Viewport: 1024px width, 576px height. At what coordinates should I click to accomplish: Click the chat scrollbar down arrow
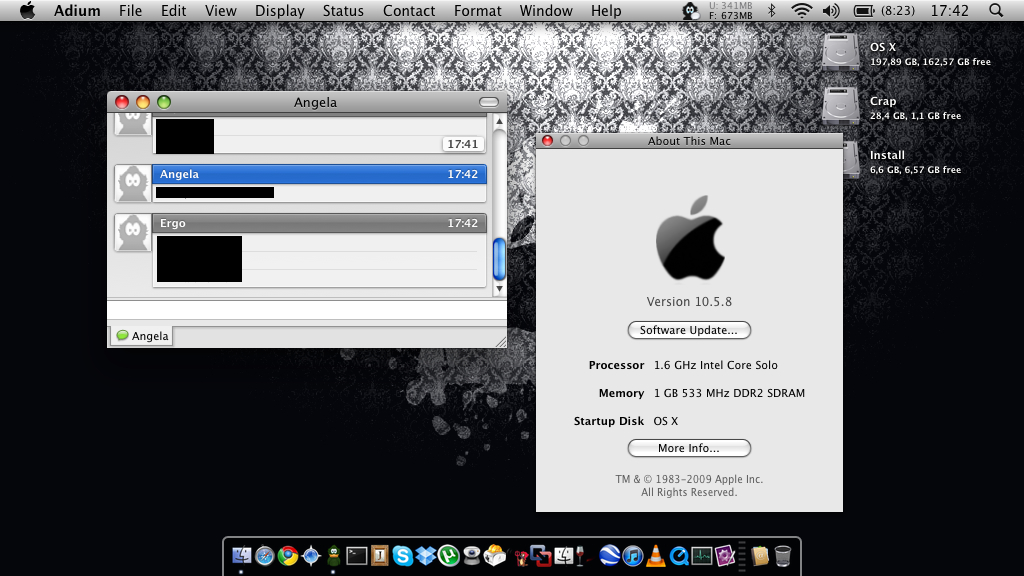(x=499, y=289)
